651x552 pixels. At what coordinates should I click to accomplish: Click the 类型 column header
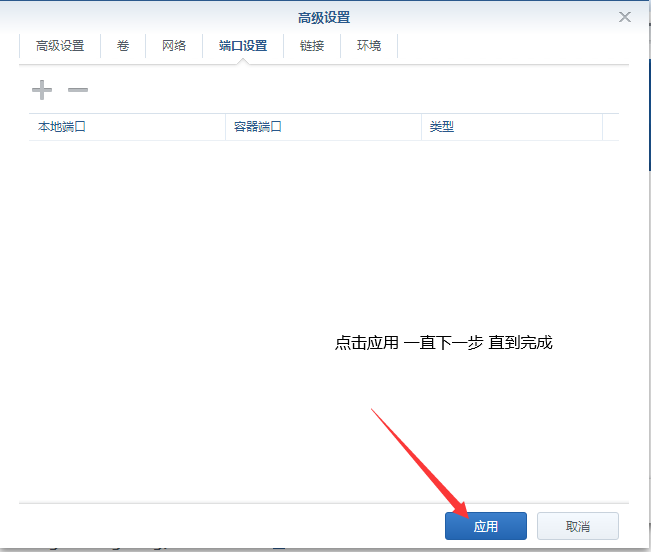(x=511, y=127)
